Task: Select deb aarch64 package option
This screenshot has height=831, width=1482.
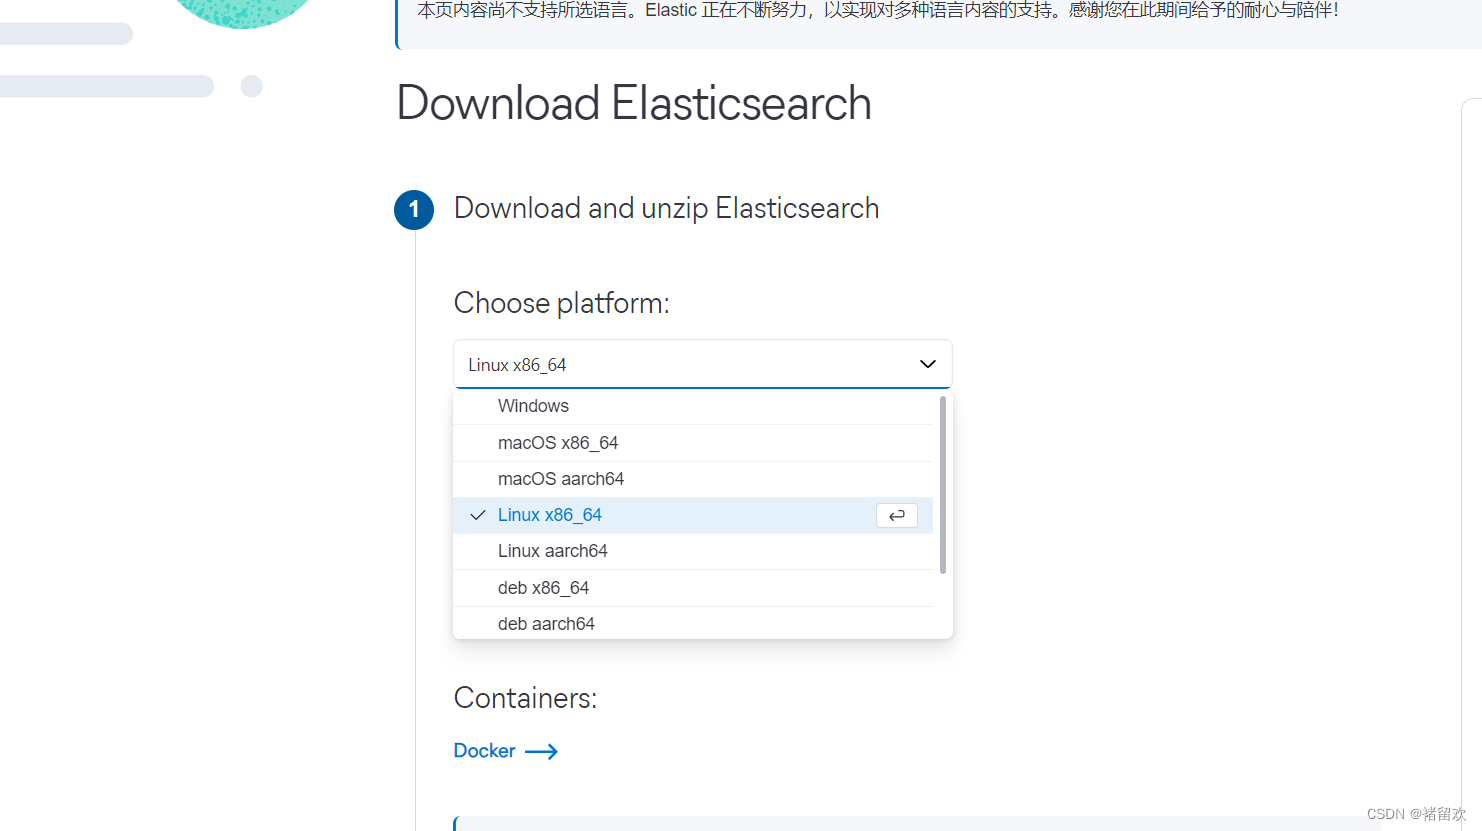Action: (x=693, y=623)
